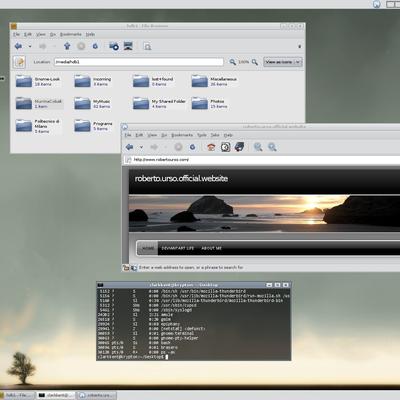Switch to terminal in the taskbar
The image size is (400, 400).
(56, 395)
